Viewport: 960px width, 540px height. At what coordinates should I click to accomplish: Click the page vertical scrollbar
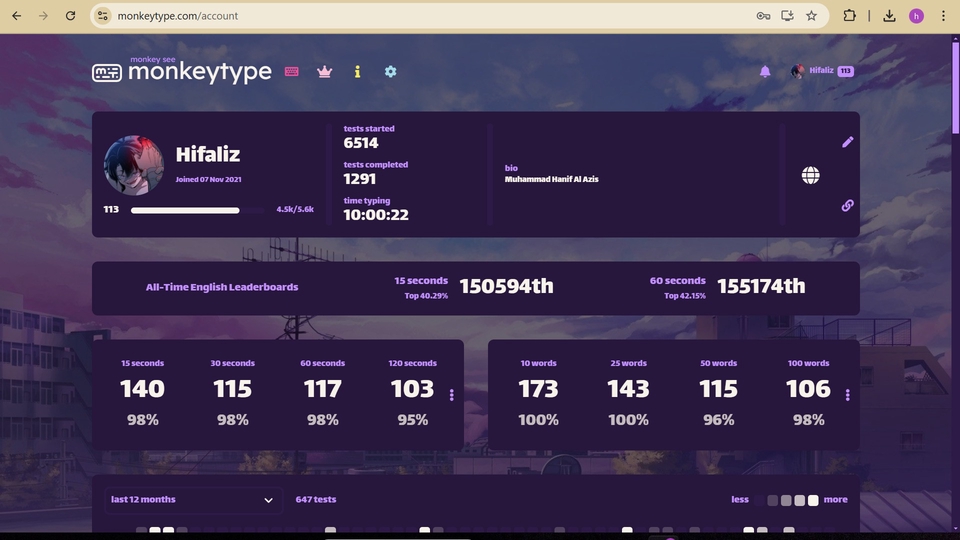click(956, 86)
